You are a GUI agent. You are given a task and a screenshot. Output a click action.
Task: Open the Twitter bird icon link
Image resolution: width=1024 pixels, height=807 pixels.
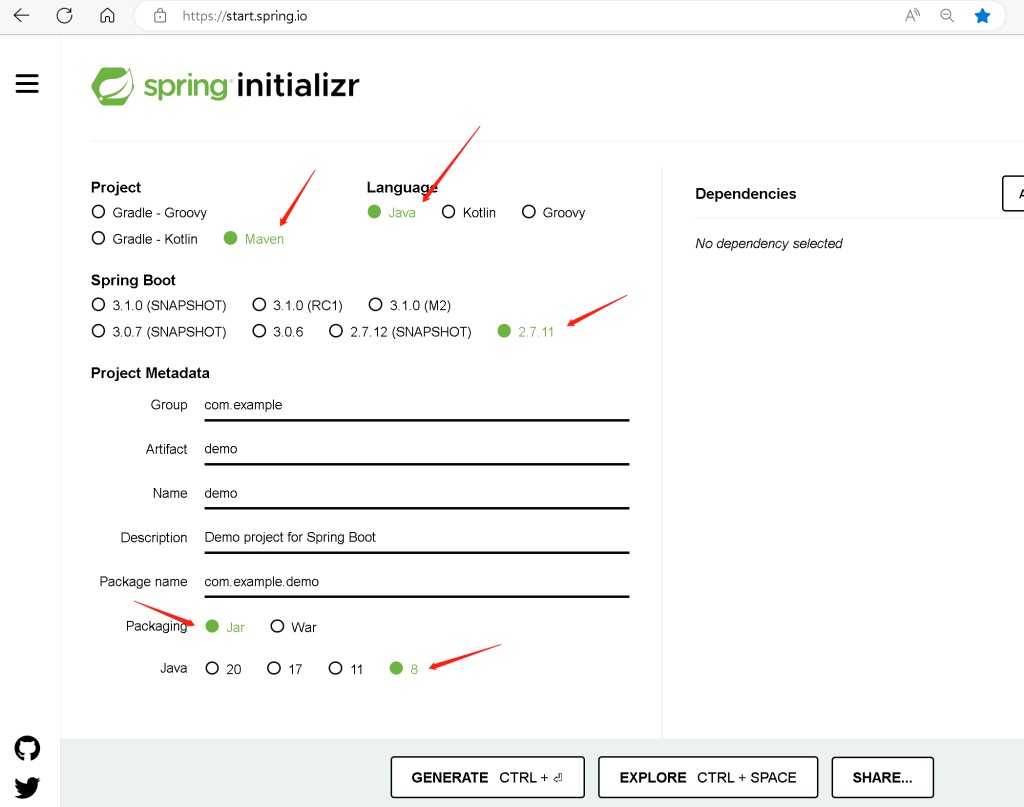[x=27, y=787]
